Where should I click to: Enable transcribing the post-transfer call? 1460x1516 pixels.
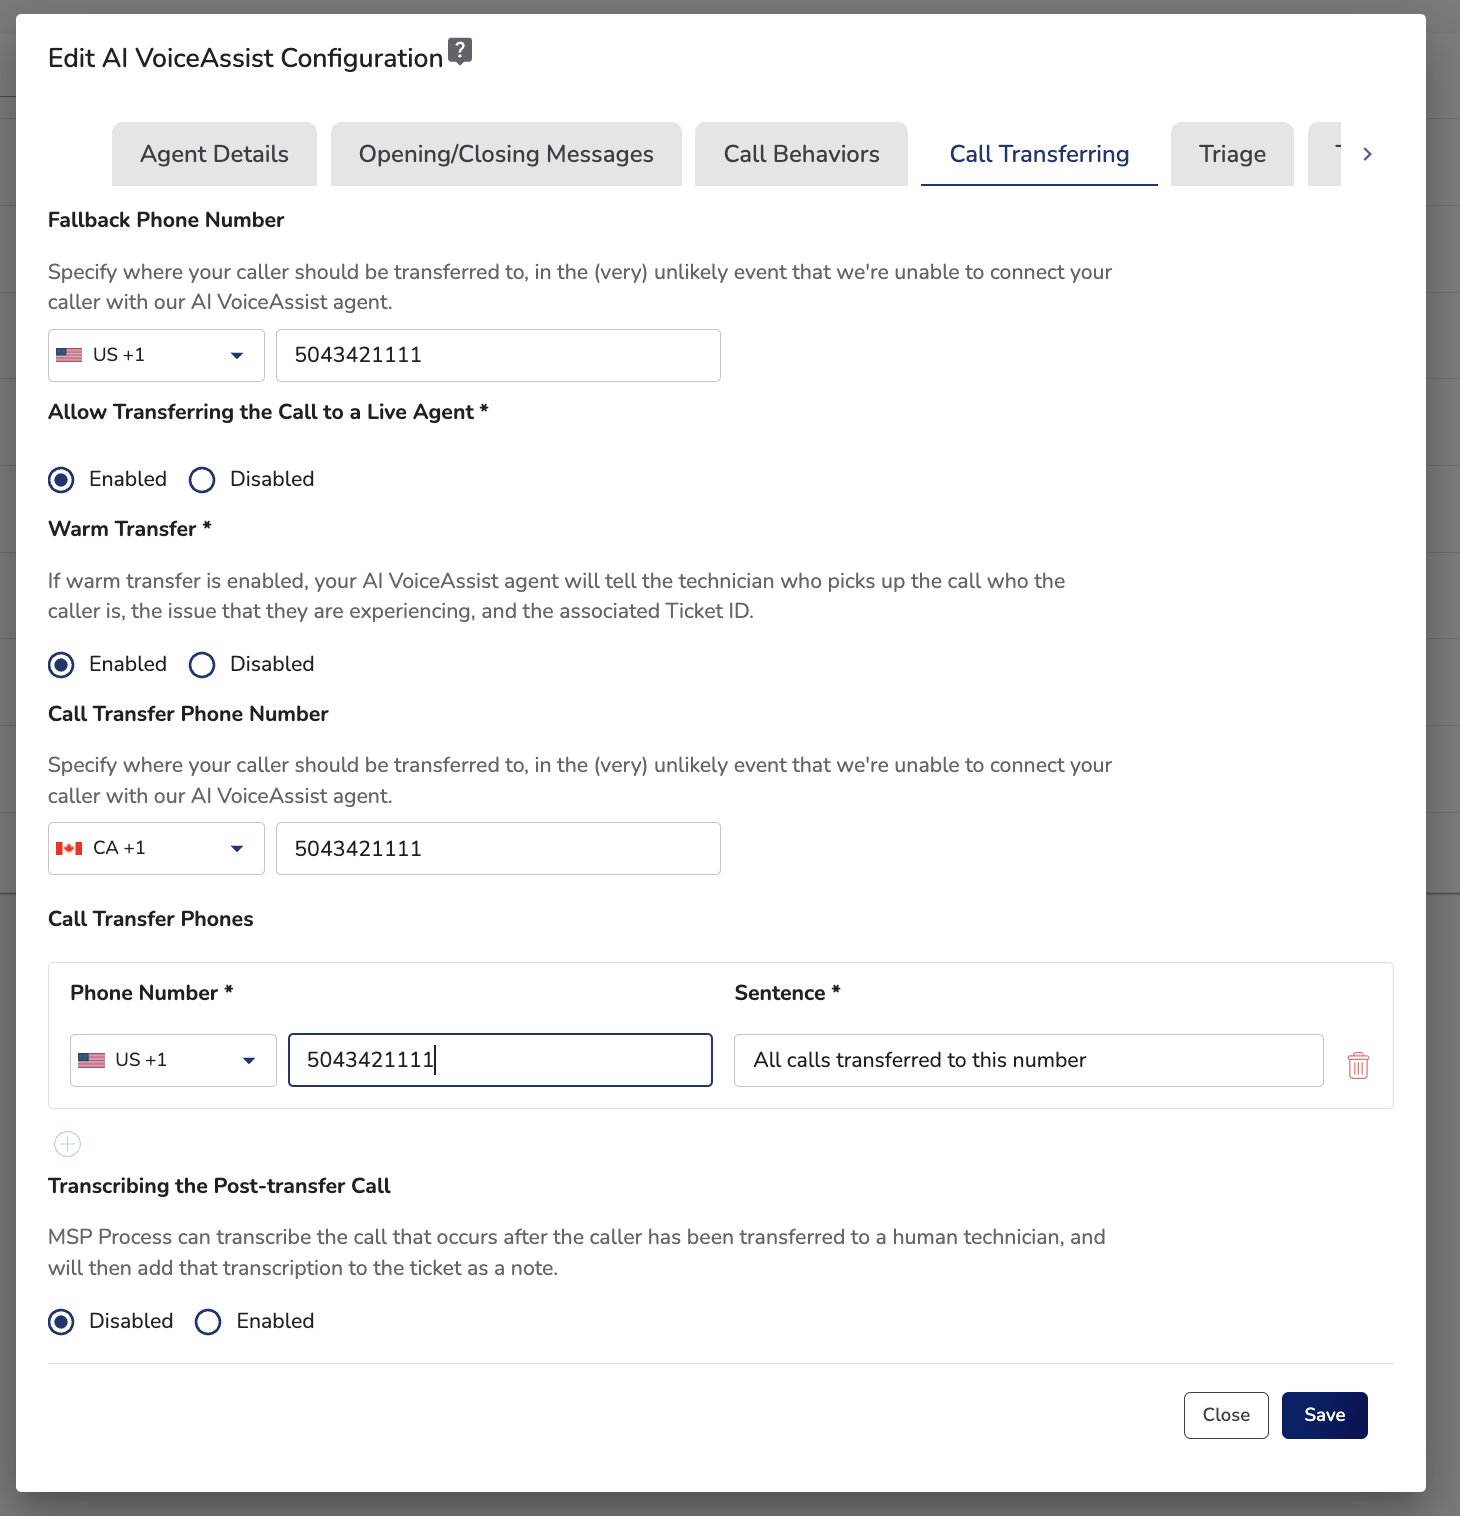point(208,1322)
